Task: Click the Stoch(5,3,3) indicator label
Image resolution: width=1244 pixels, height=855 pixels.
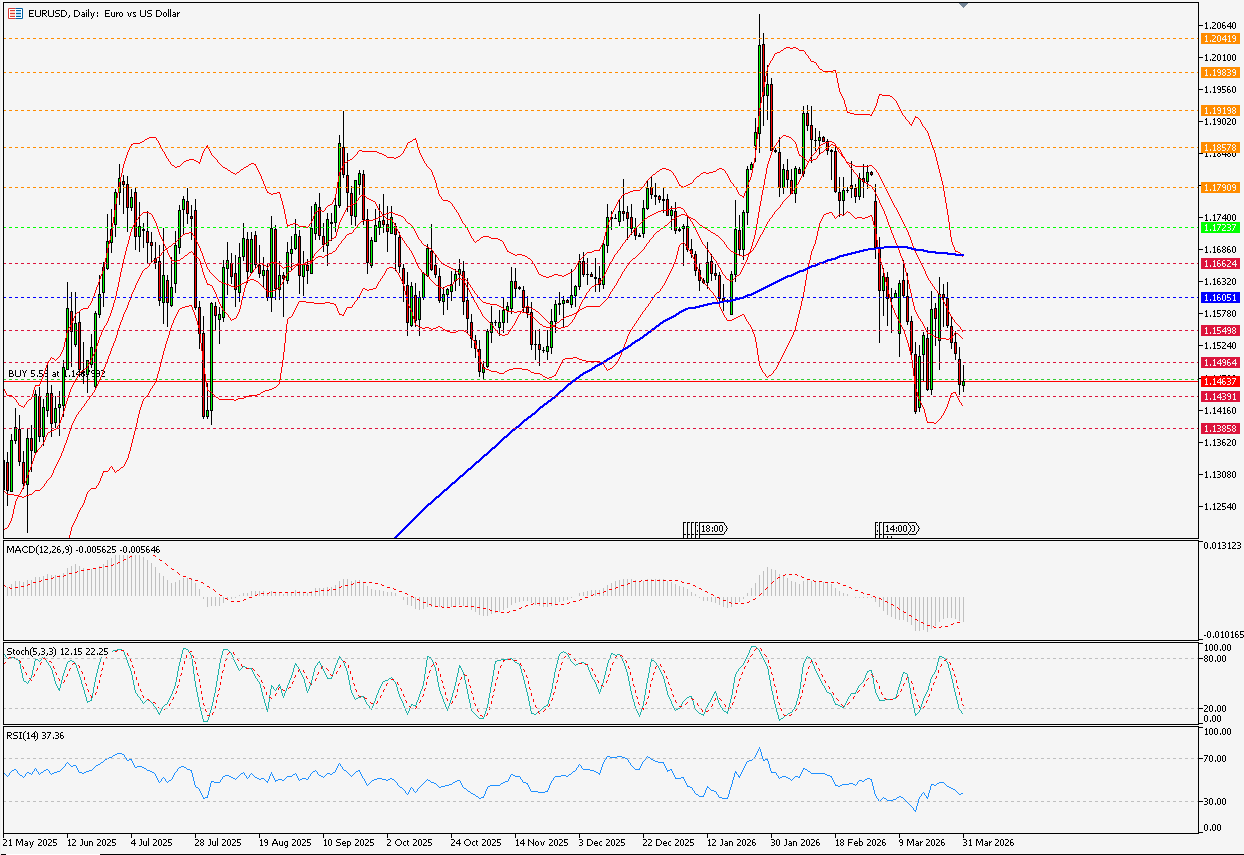Action: (x=32, y=651)
